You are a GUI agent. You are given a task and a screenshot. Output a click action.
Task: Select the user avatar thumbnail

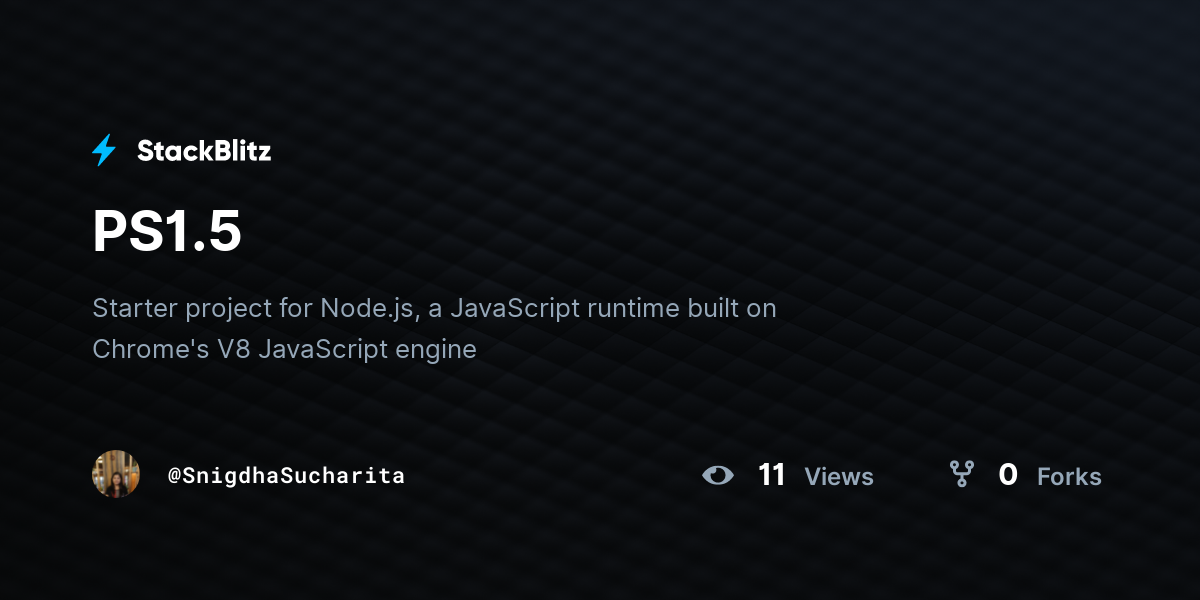[x=116, y=474]
